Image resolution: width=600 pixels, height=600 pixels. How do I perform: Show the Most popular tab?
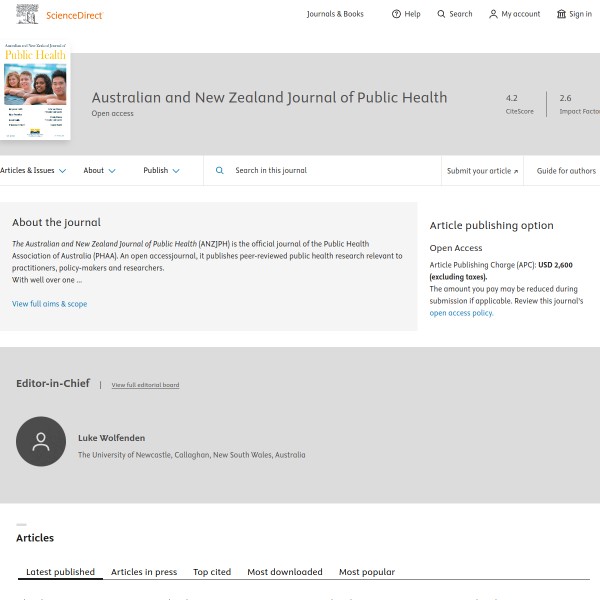click(x=367, y=572)
